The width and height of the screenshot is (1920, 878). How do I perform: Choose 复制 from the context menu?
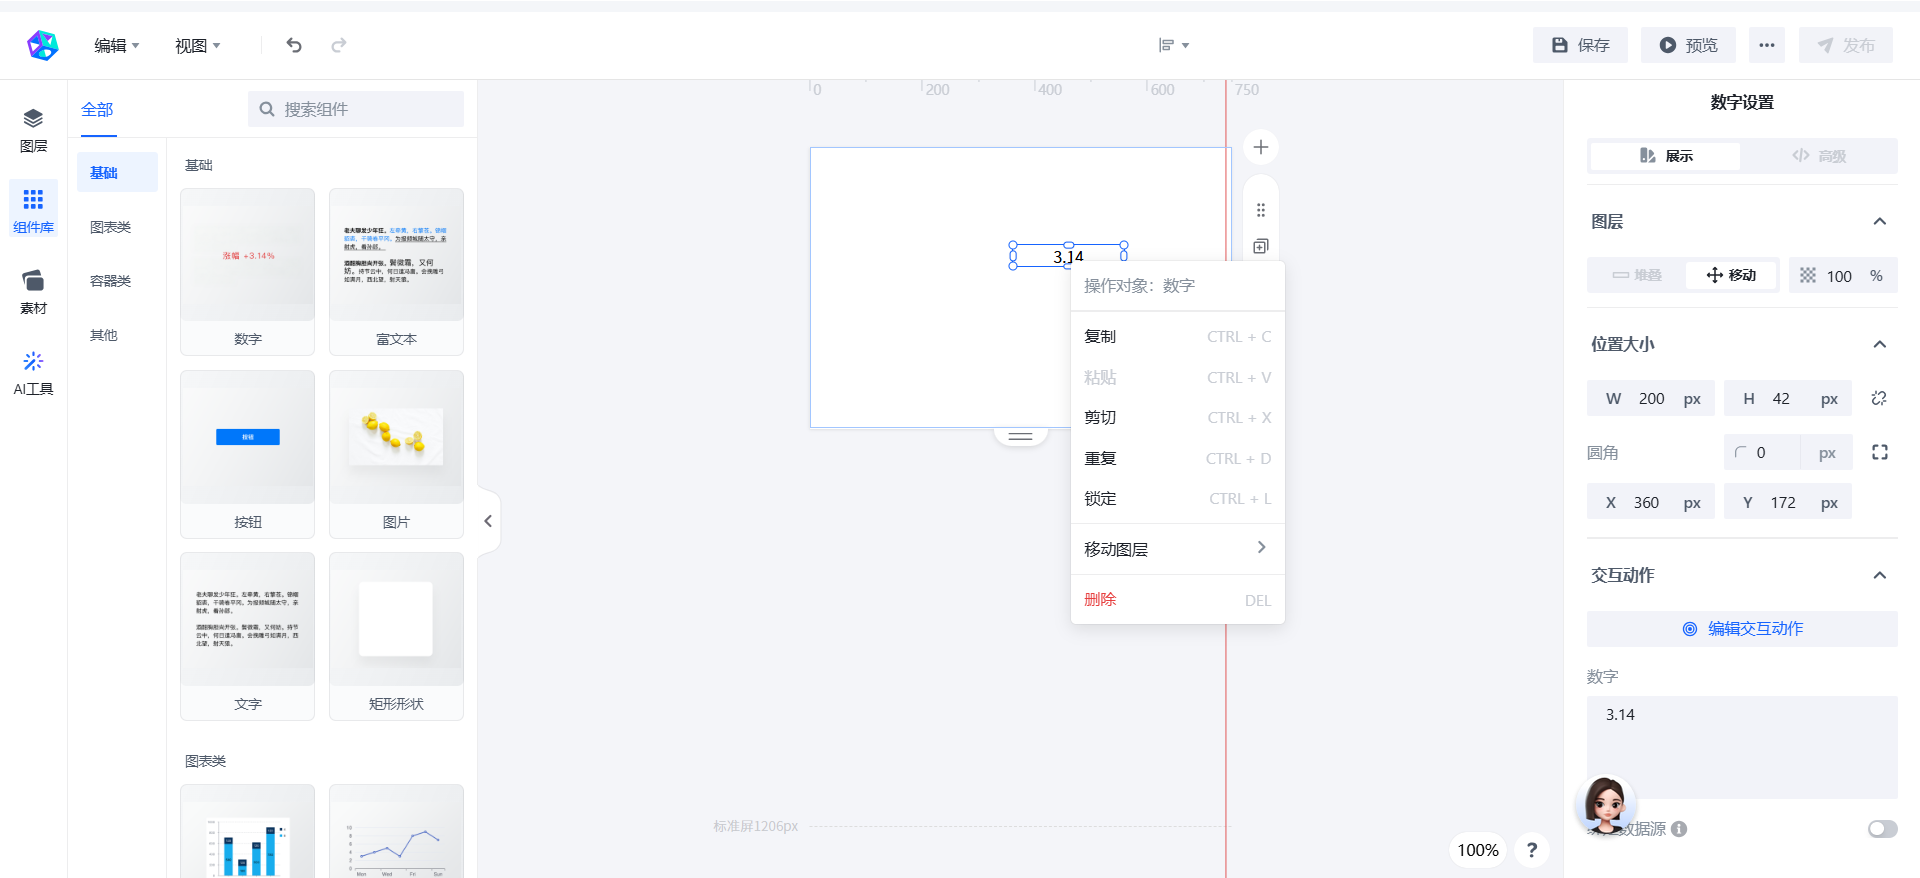tap(1178, 337)
